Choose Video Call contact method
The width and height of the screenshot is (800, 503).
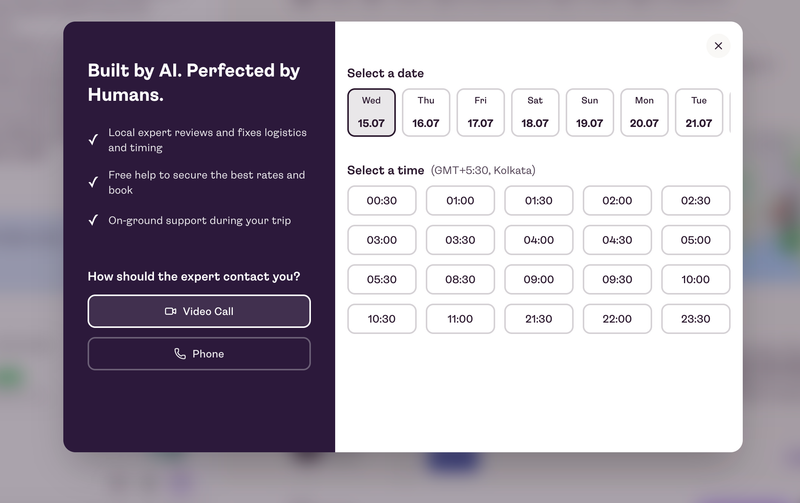tap(199, 311)
